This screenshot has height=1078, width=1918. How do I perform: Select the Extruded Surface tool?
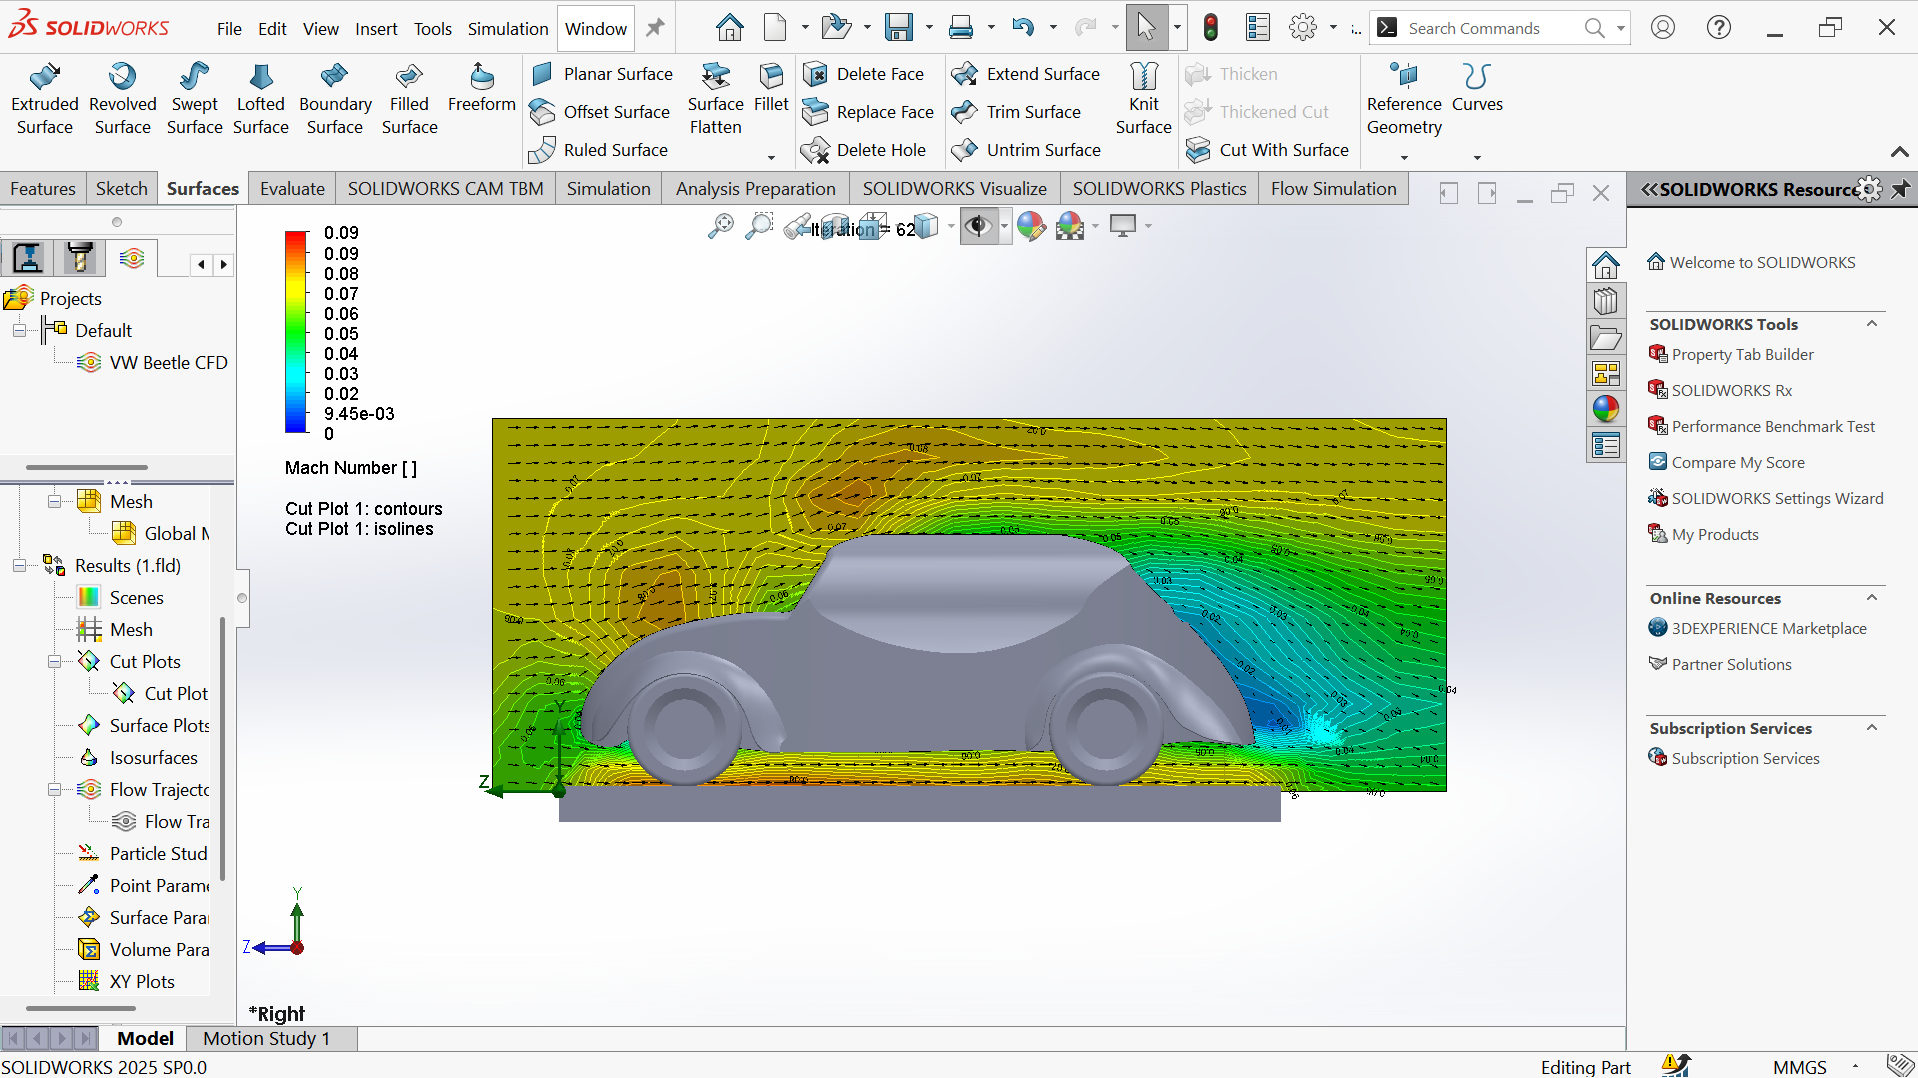click(x=45, y=99)
